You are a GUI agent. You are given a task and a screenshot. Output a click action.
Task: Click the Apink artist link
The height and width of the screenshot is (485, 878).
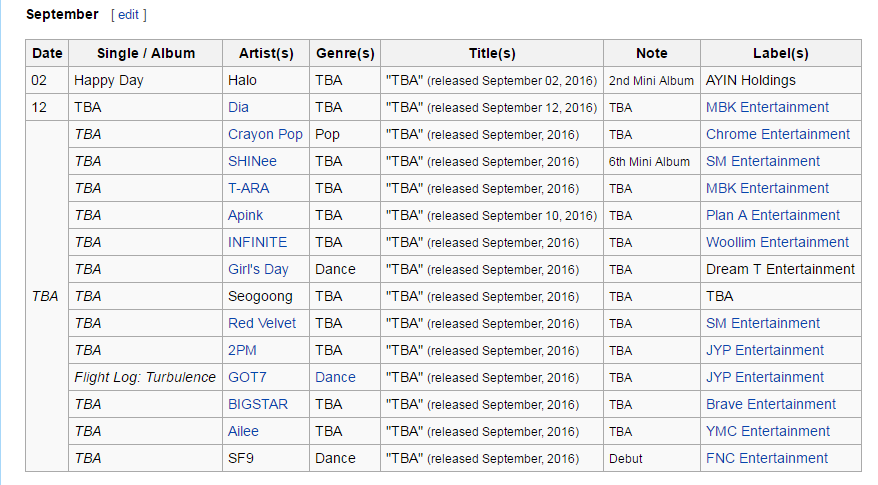coord(246,215)
